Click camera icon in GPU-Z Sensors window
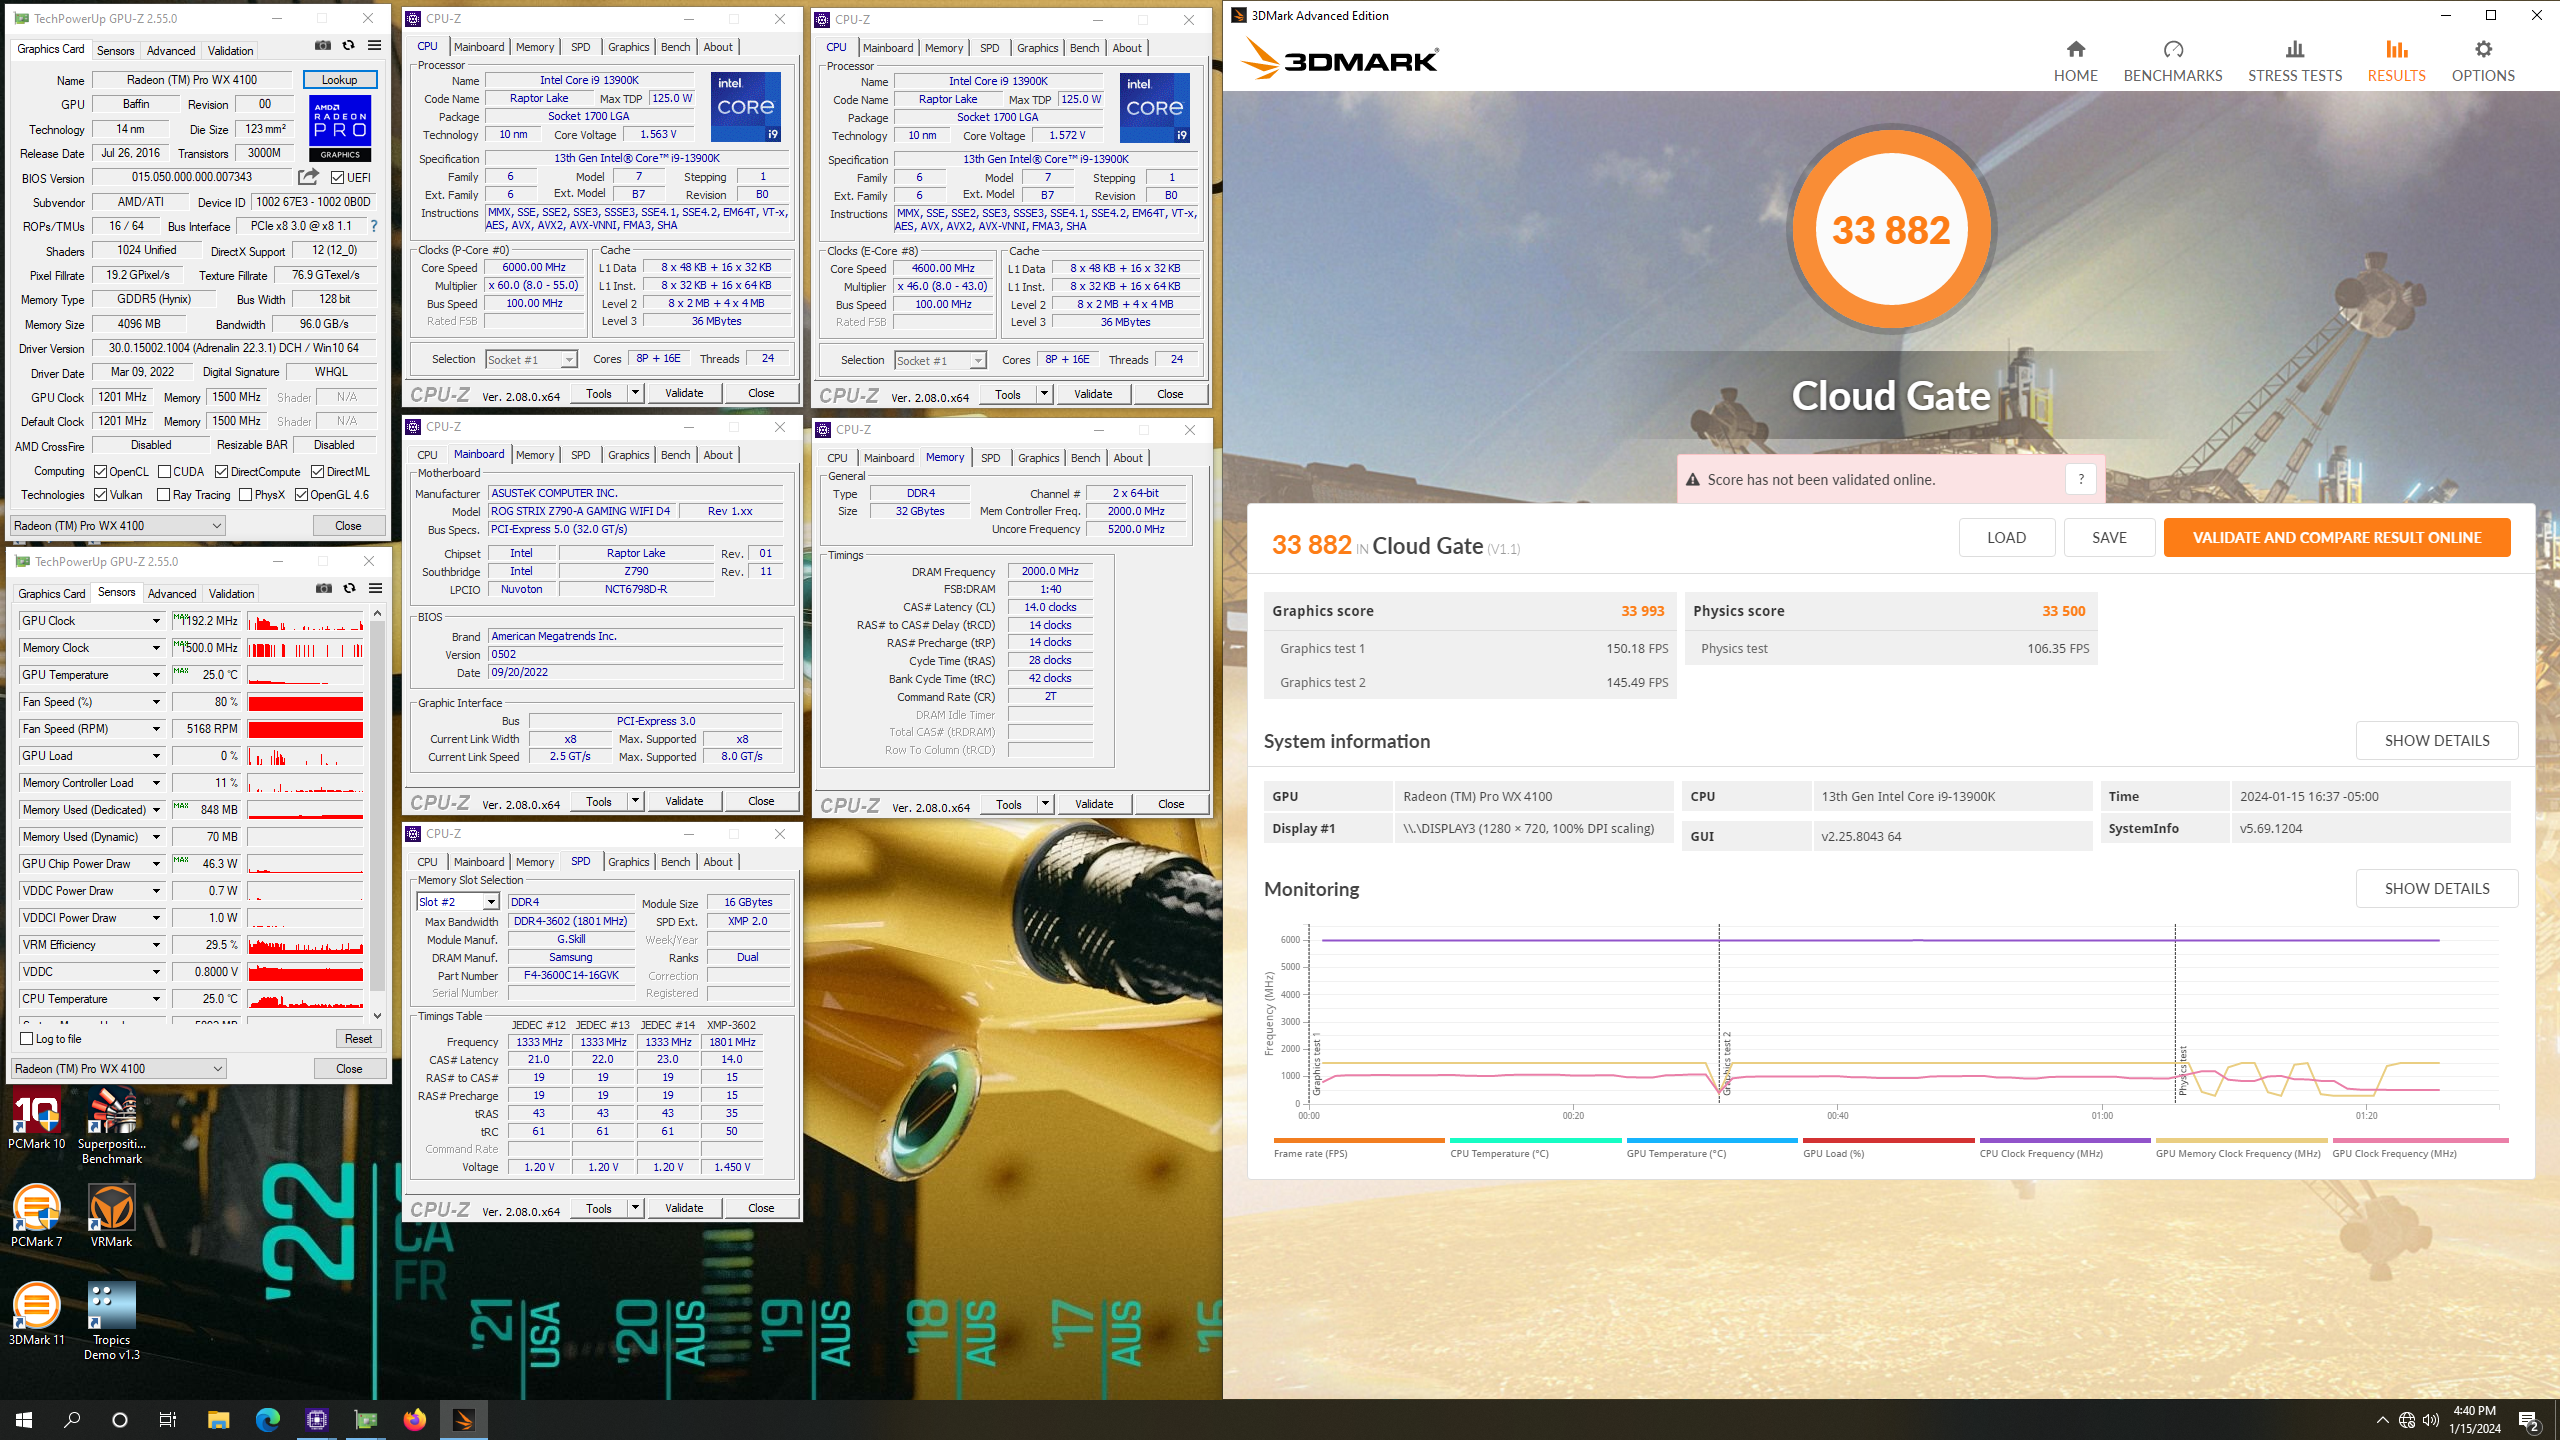Screen dimensions: 2560x1440 324,588
